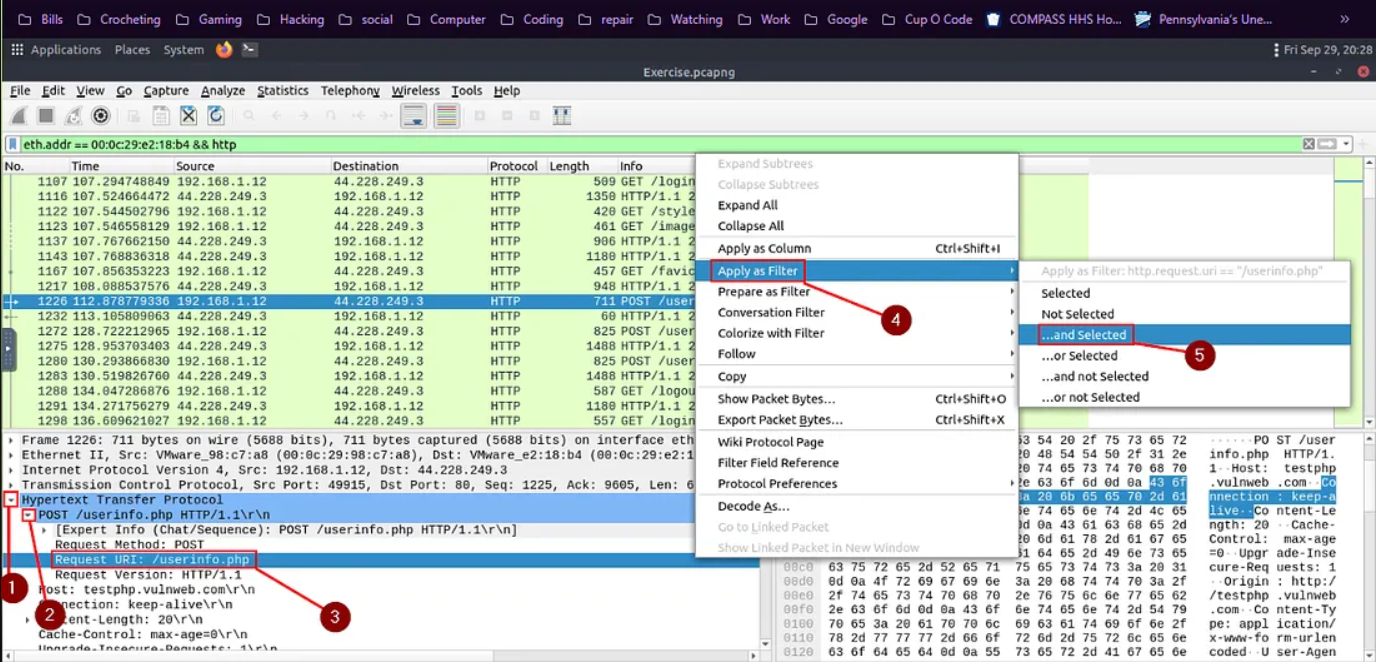Open Prepare as Filter submenu

[857, 292]
